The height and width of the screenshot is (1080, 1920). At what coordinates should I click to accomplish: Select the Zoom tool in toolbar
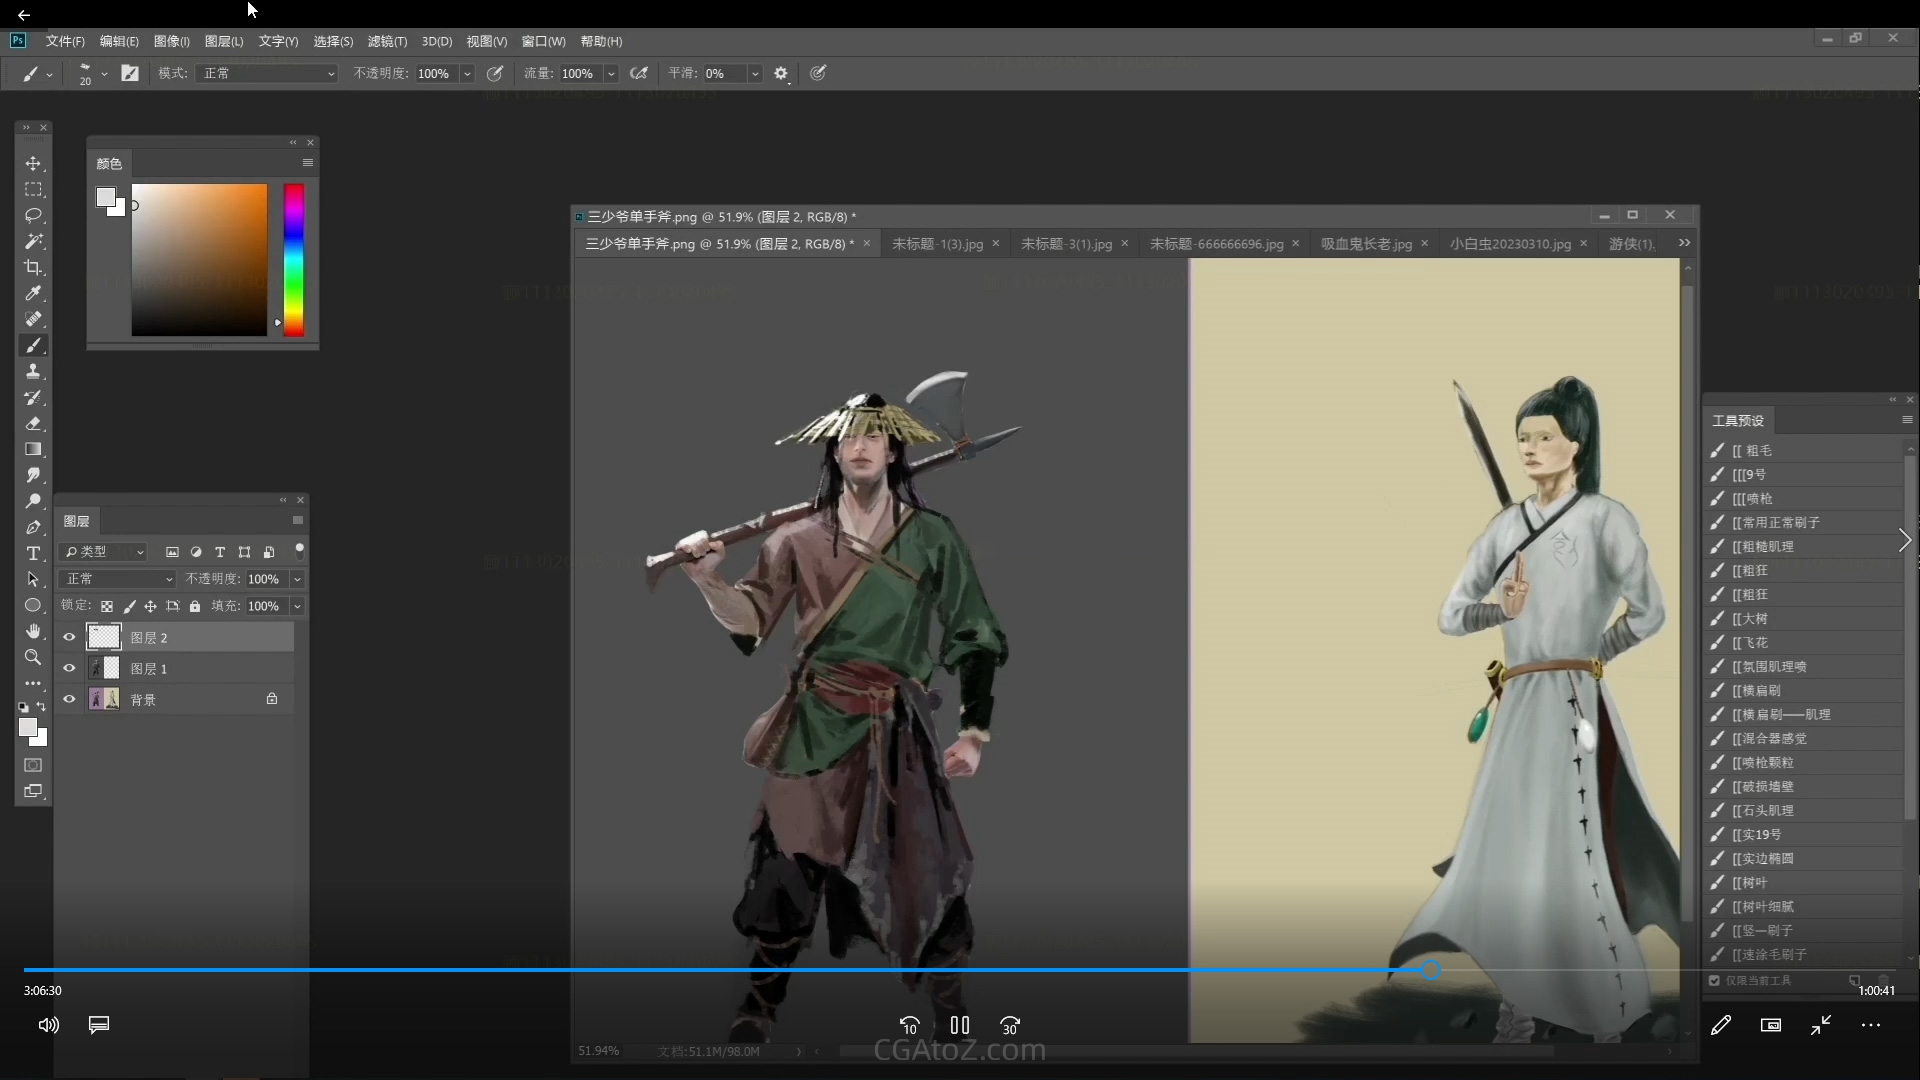tap(33, 657)
